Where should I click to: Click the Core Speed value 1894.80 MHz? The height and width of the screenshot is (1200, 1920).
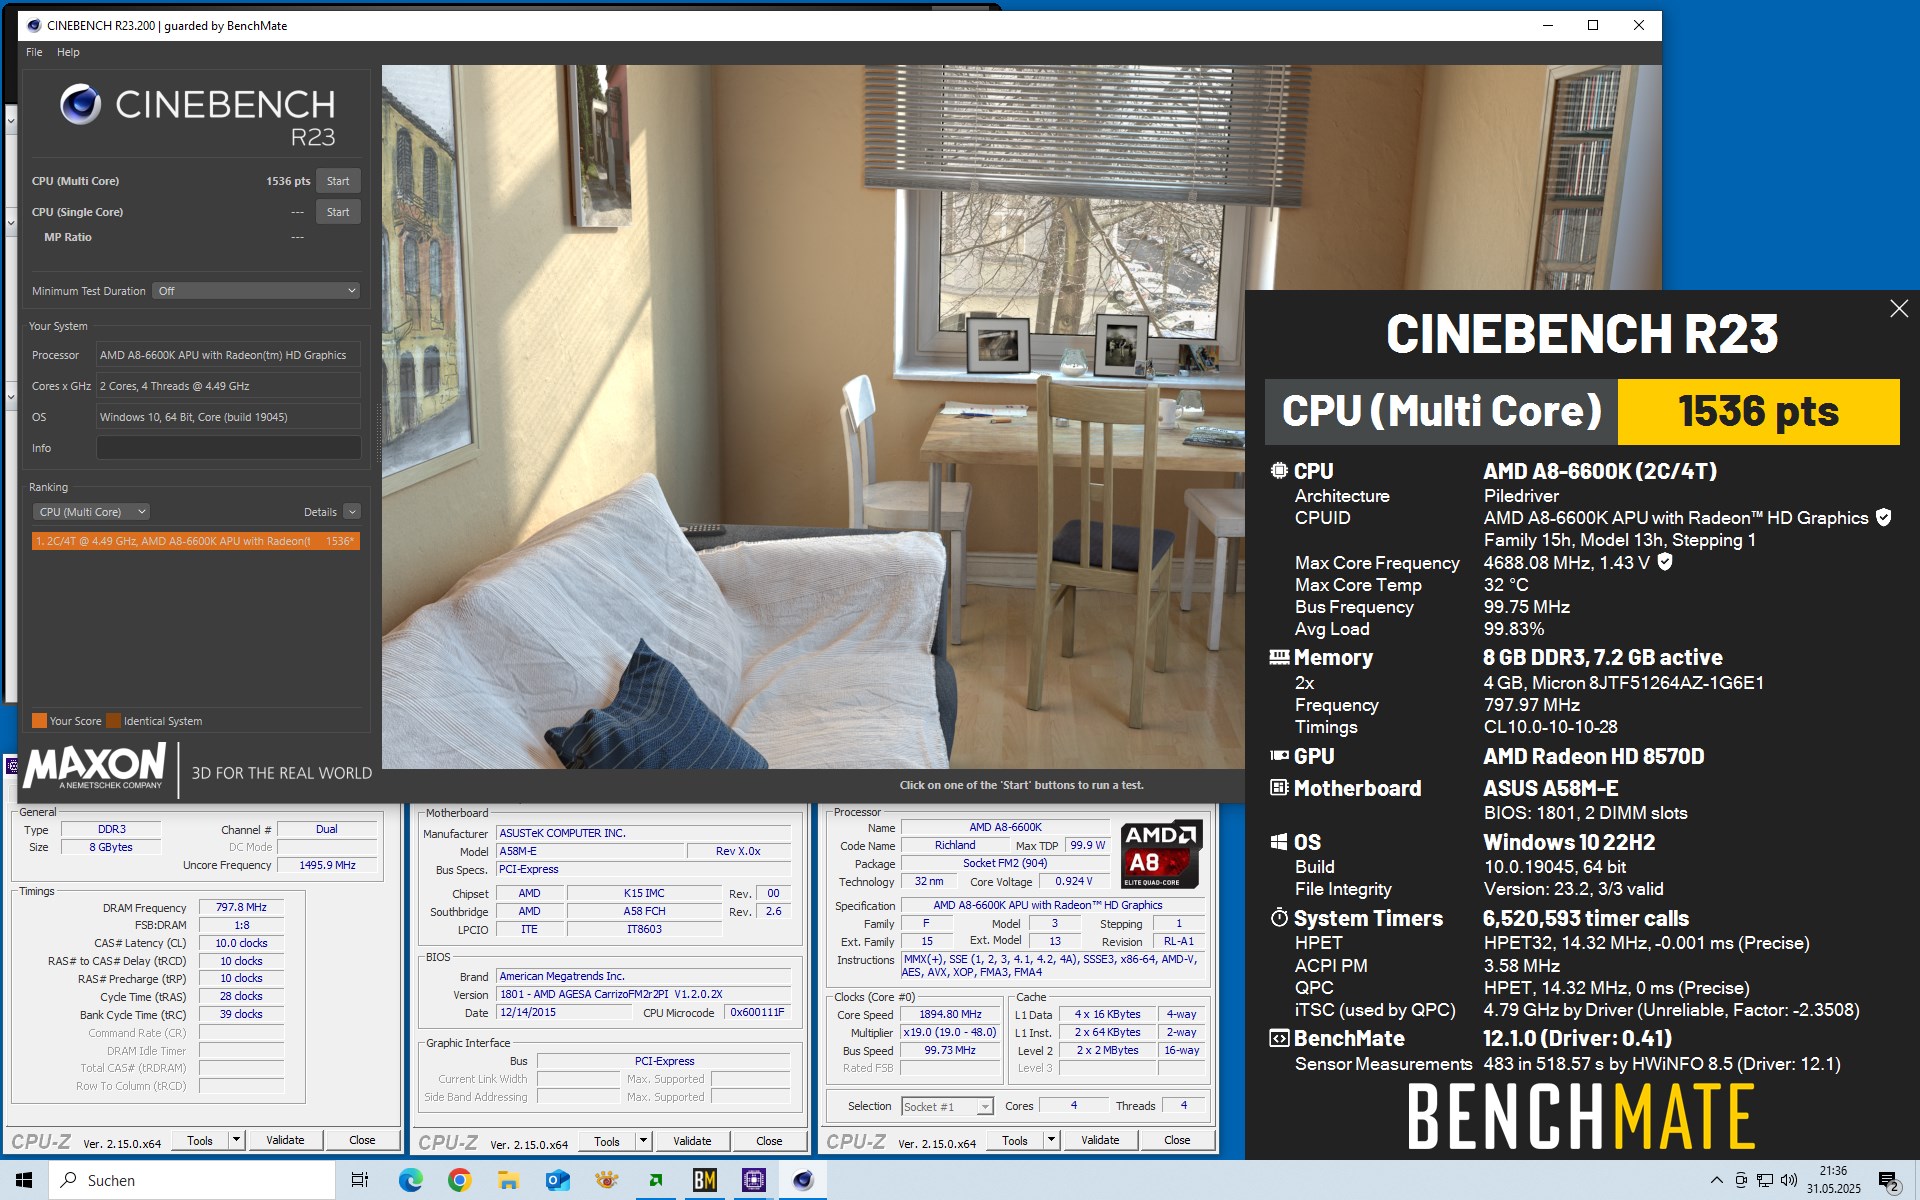(x=950, y=1014)
